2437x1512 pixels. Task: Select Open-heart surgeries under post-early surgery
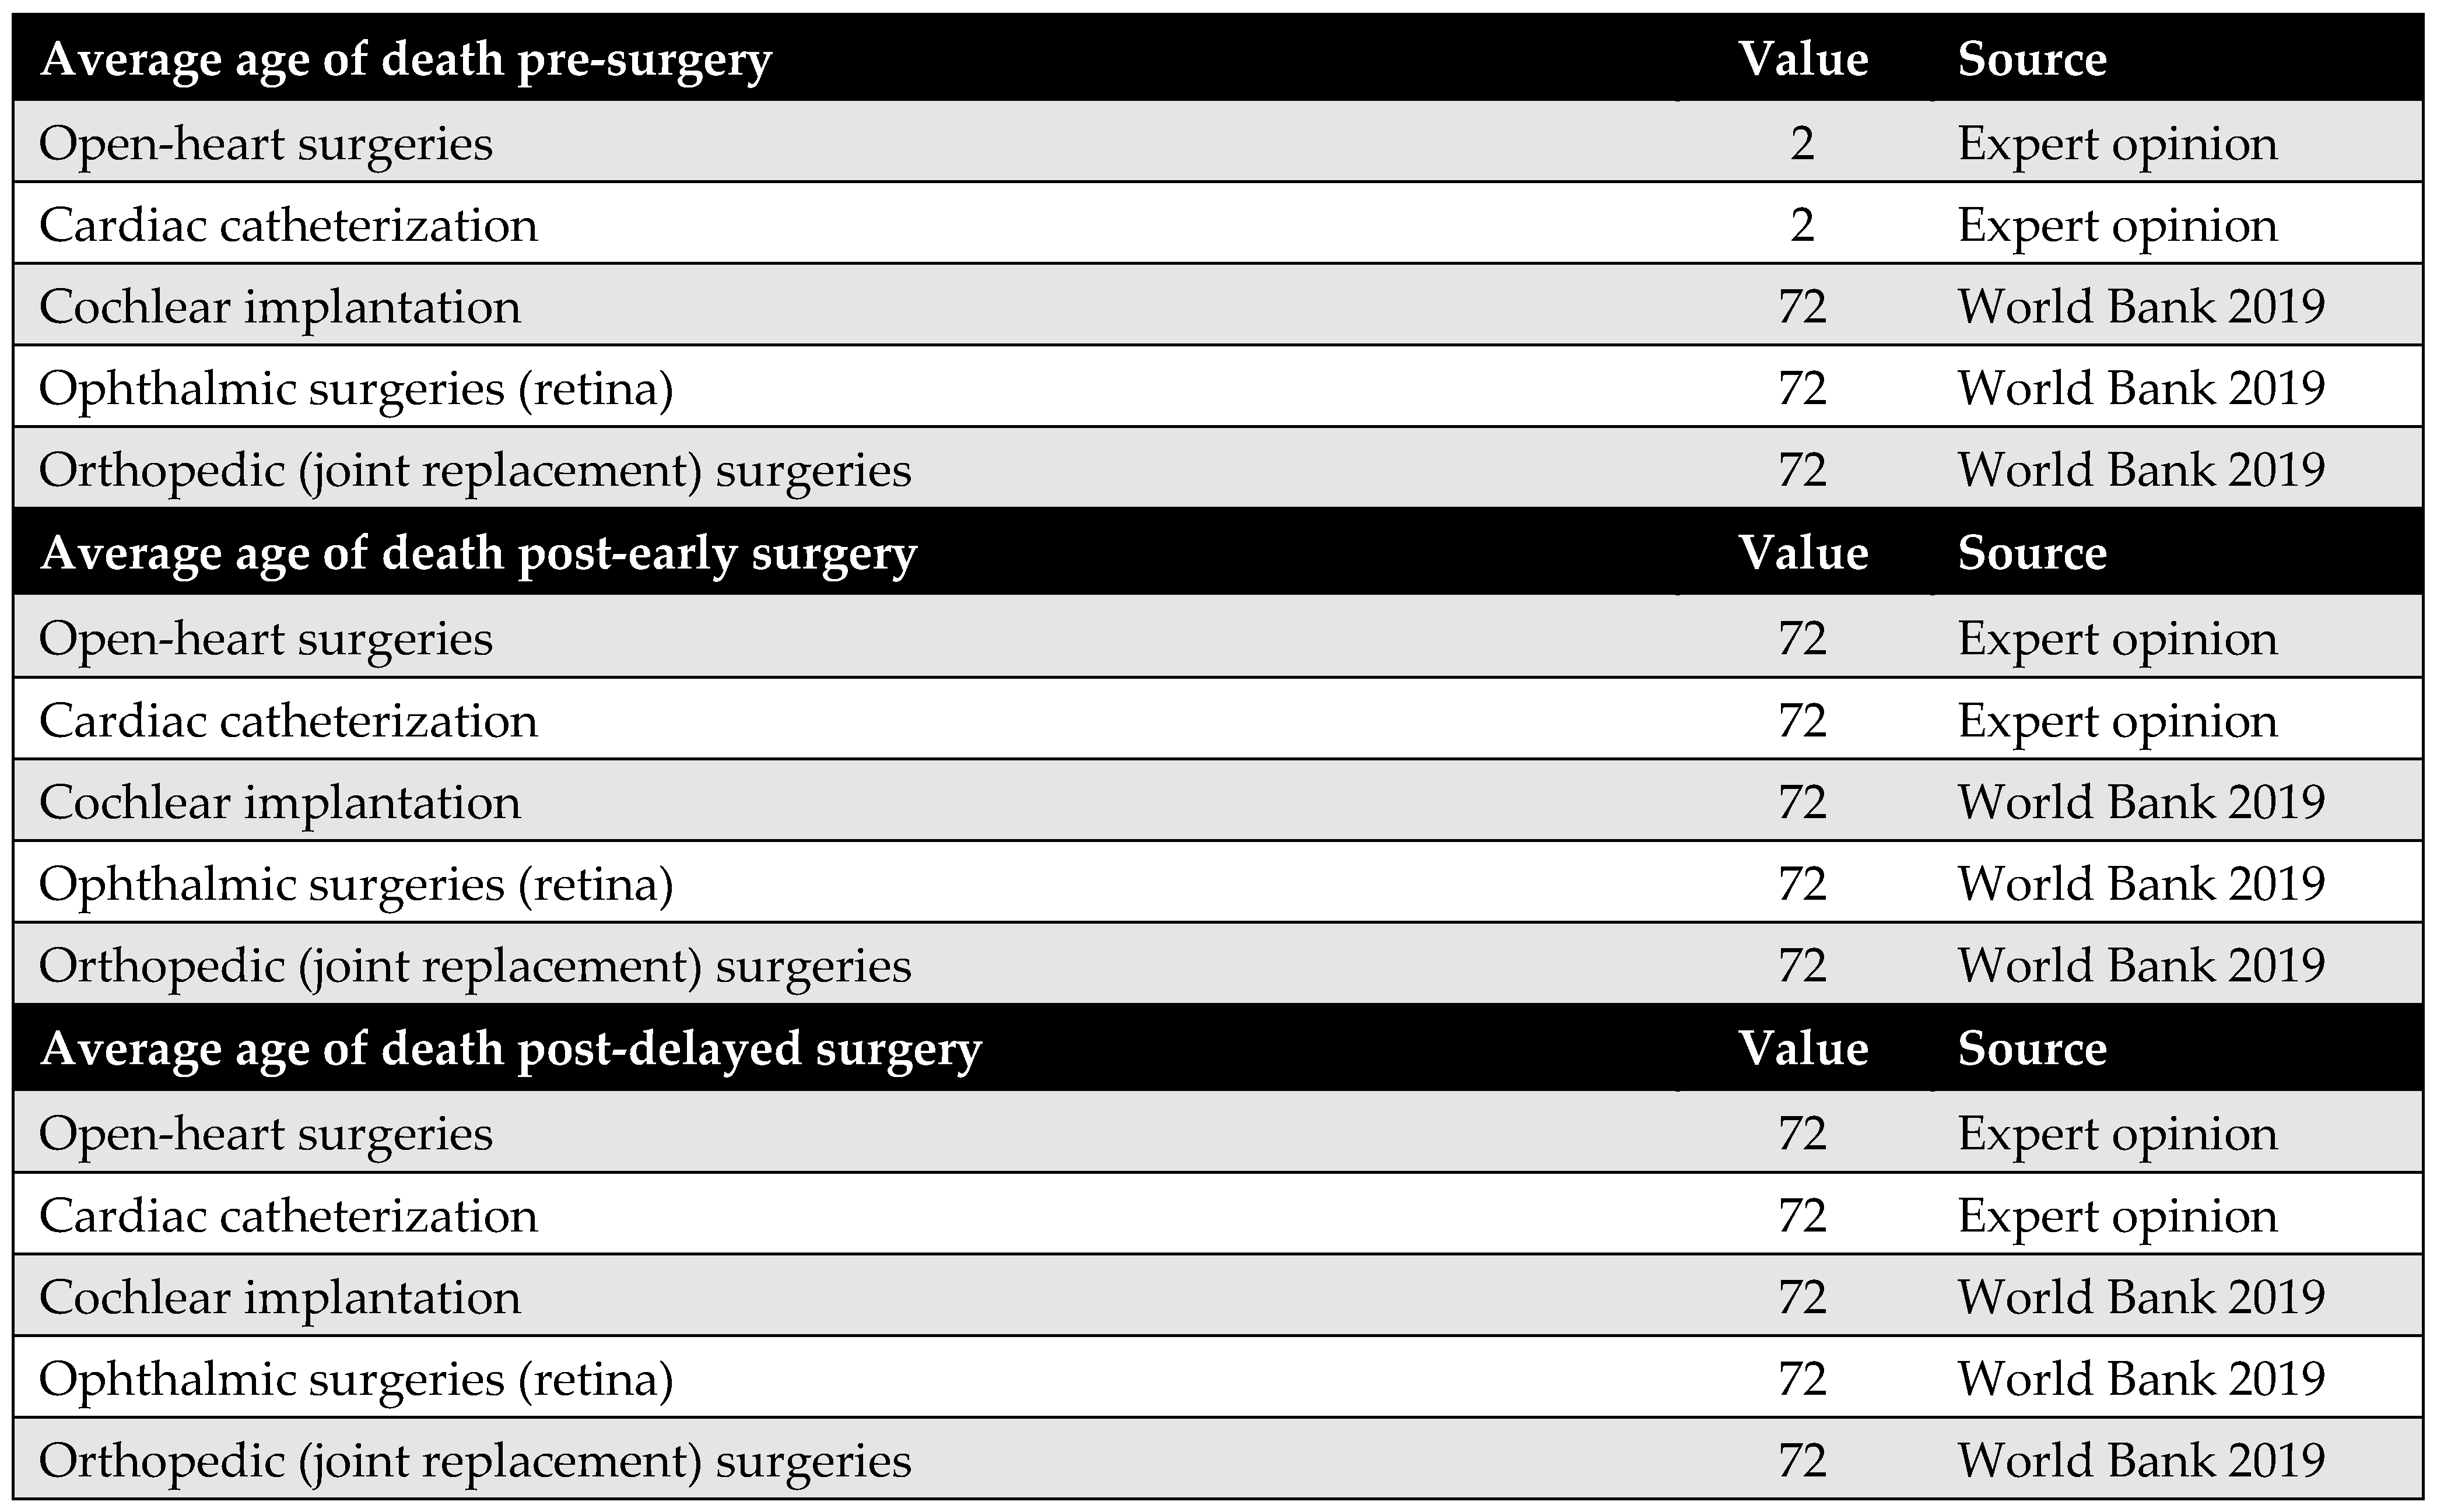point(265,639)
